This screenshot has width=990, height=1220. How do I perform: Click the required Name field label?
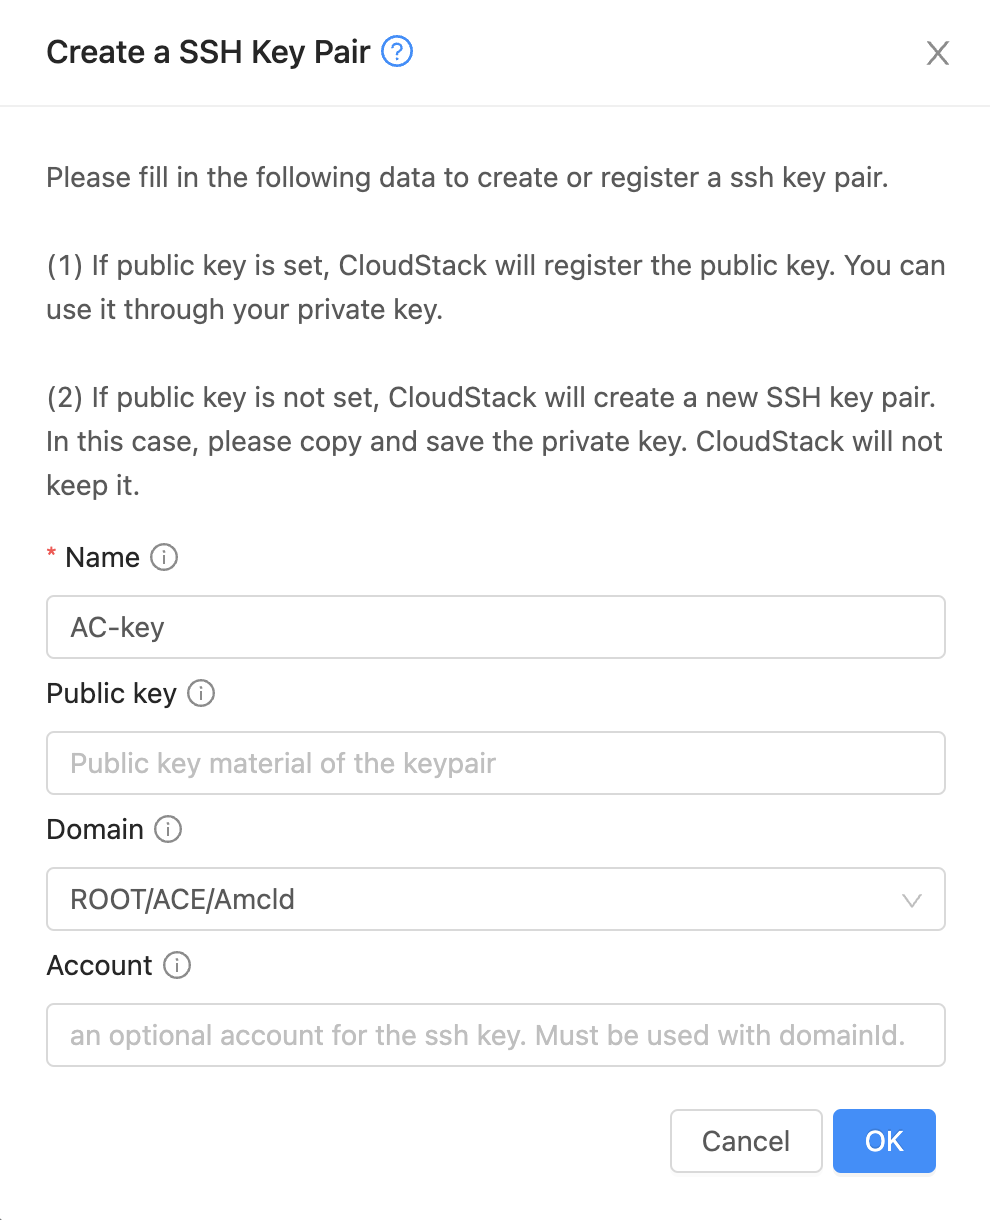coord(102,557)
